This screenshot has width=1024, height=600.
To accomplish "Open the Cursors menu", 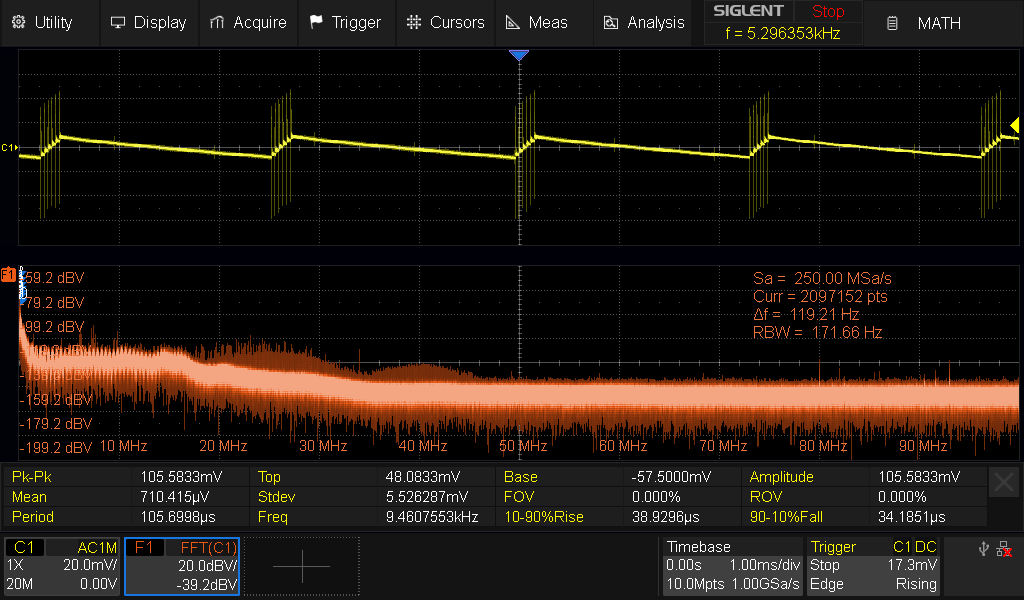I will [x=445, y=22].
